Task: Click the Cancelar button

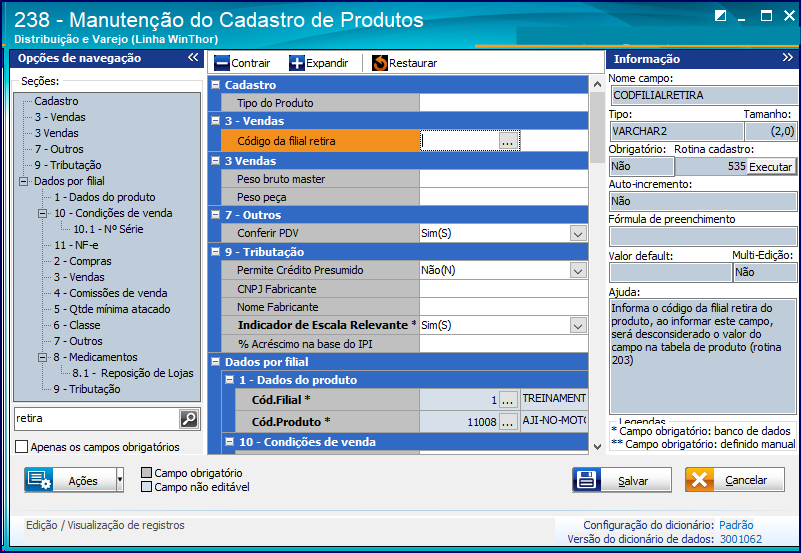Action: click(x=735, y=480)
